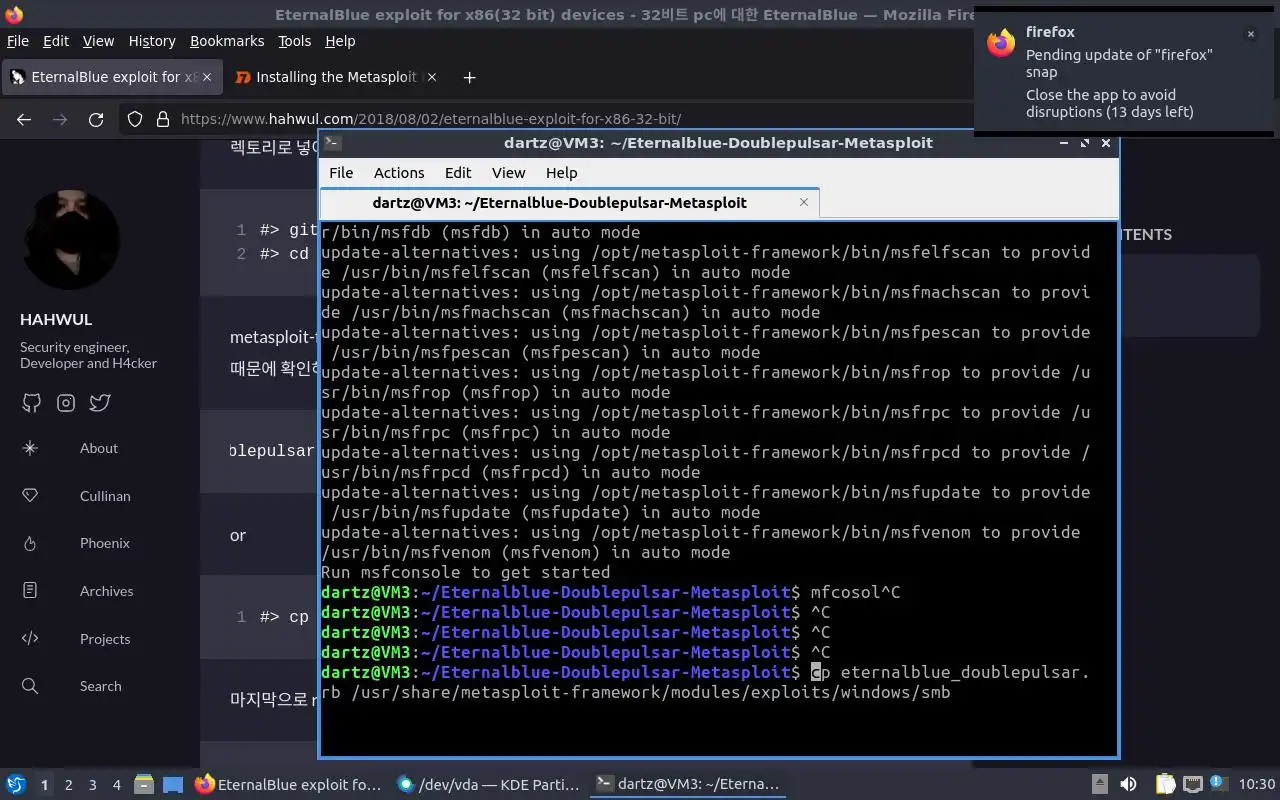This screenshot has height=800, width=1280.
Task: Open the Search sidebar link
Action: [101, 686]
